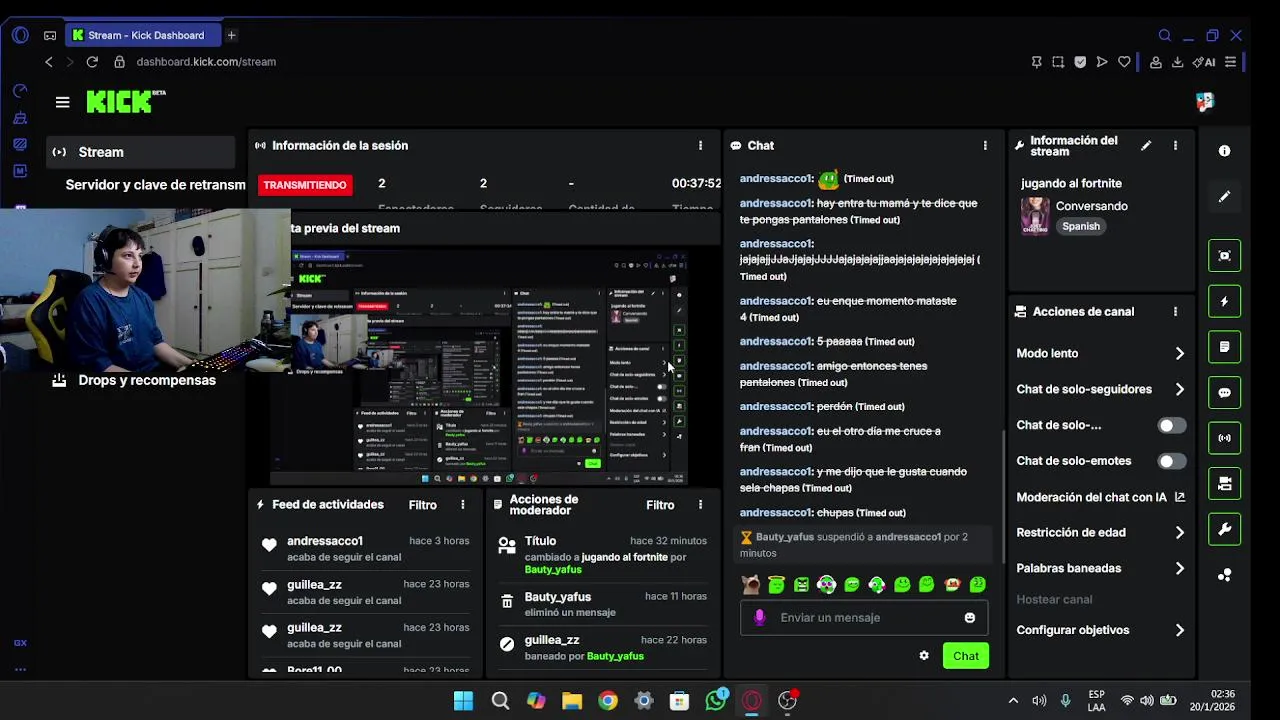Click the Kick logo
This screenshot has width=1280, height=720.
click(x=125, y=101)
